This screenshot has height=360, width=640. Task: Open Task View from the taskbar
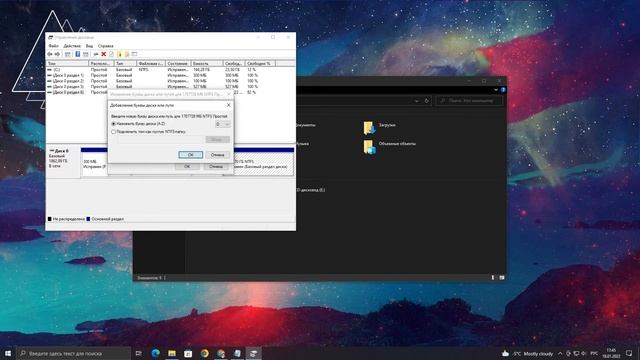point(139,353)
